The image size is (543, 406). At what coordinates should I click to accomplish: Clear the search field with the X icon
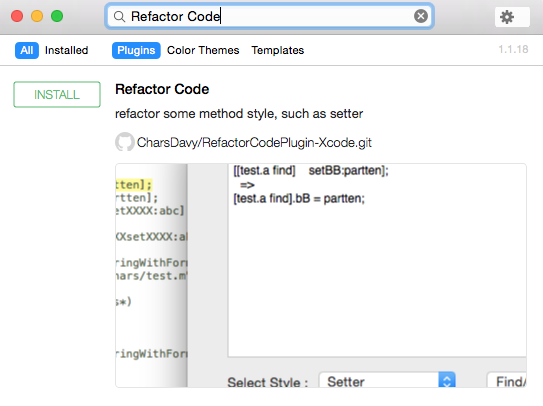421,16
